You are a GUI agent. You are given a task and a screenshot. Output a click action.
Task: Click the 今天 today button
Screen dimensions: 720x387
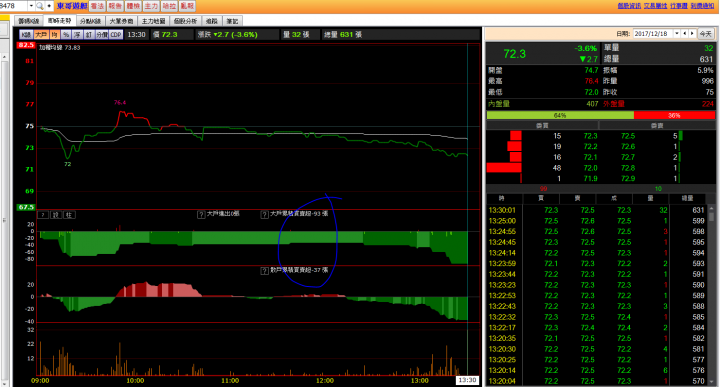705,34
